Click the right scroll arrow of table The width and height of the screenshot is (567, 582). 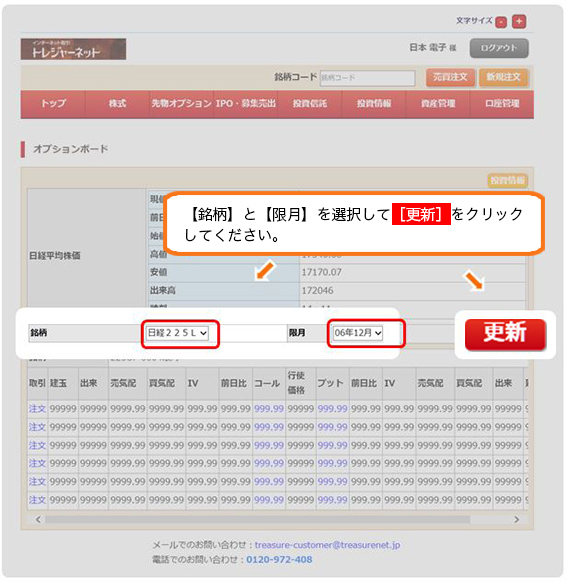[x=516, y=519]
